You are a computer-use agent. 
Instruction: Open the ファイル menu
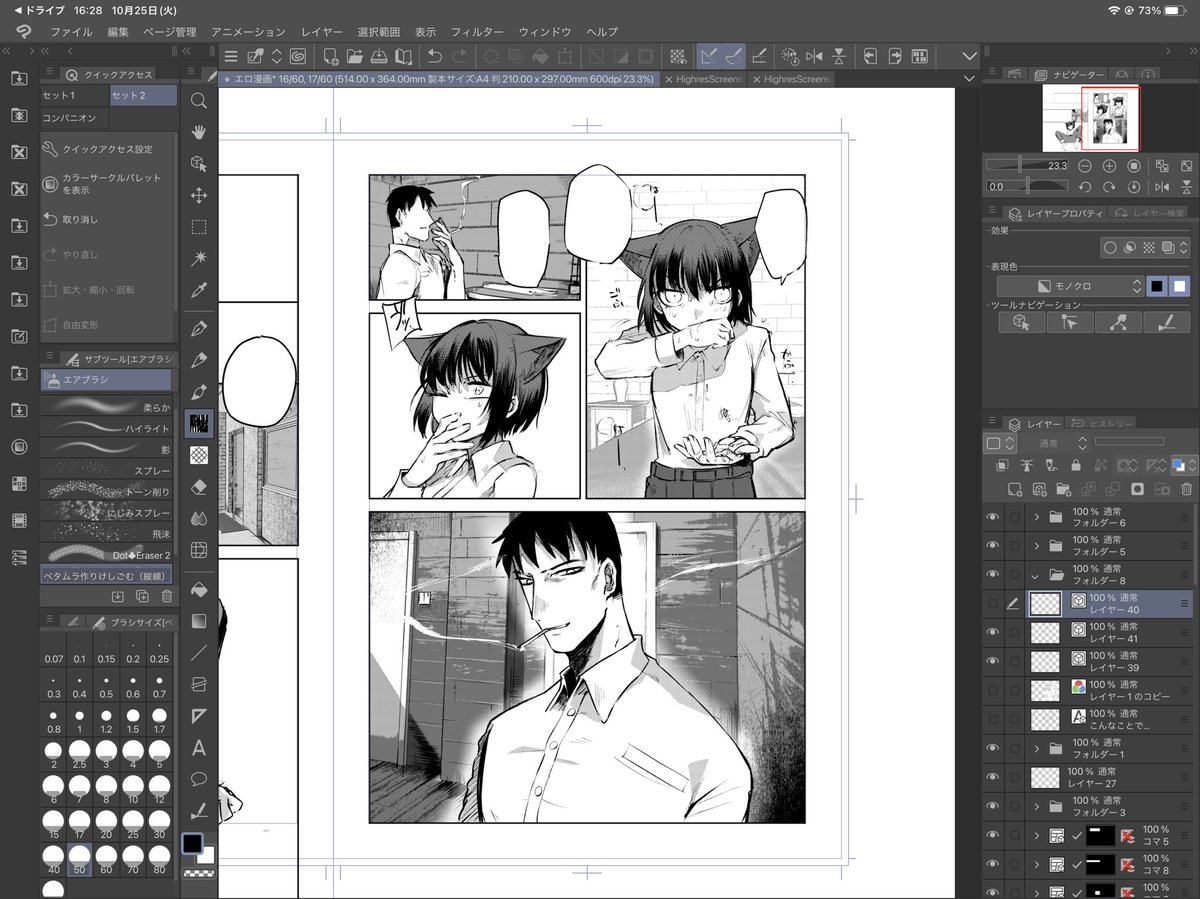point(71,32)
